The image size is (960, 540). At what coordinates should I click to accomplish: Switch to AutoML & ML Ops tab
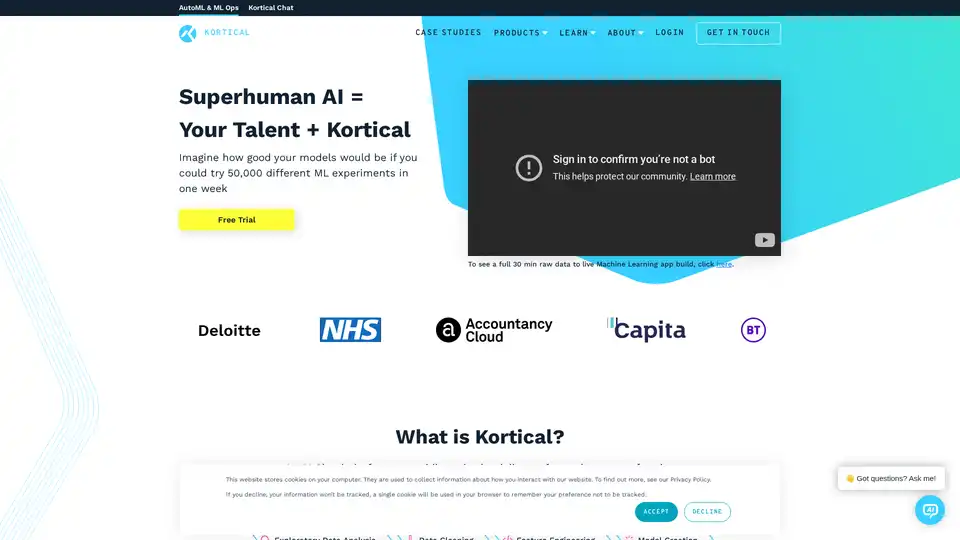(209, 8)
